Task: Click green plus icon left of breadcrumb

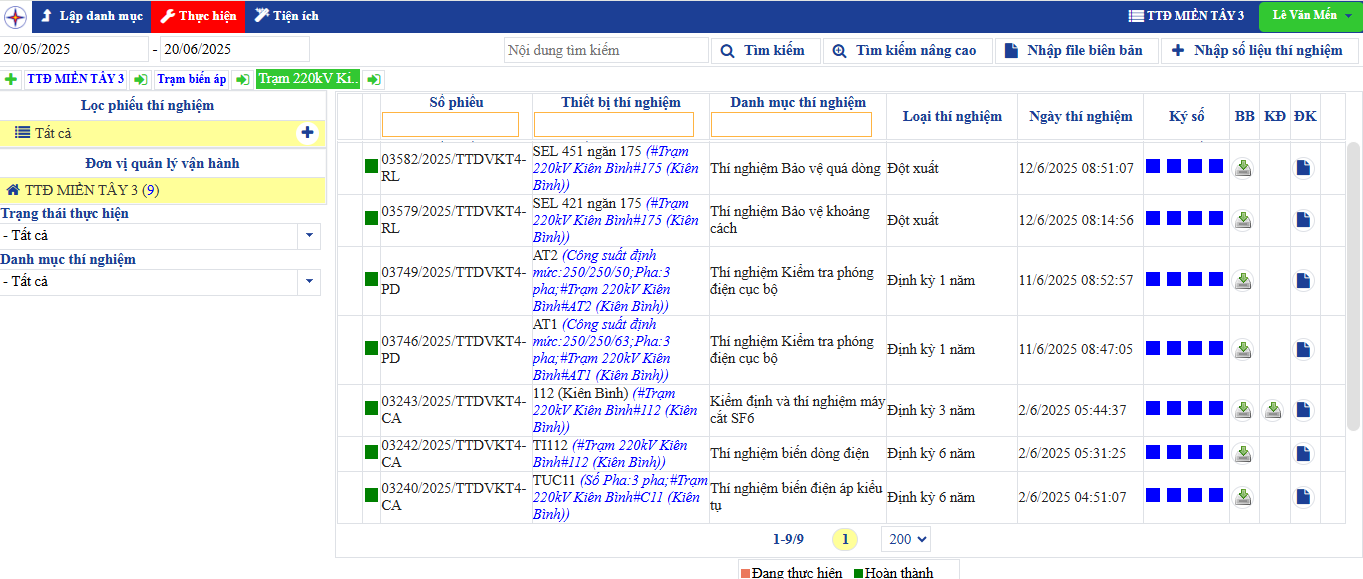Action: [x=11, y=80]
